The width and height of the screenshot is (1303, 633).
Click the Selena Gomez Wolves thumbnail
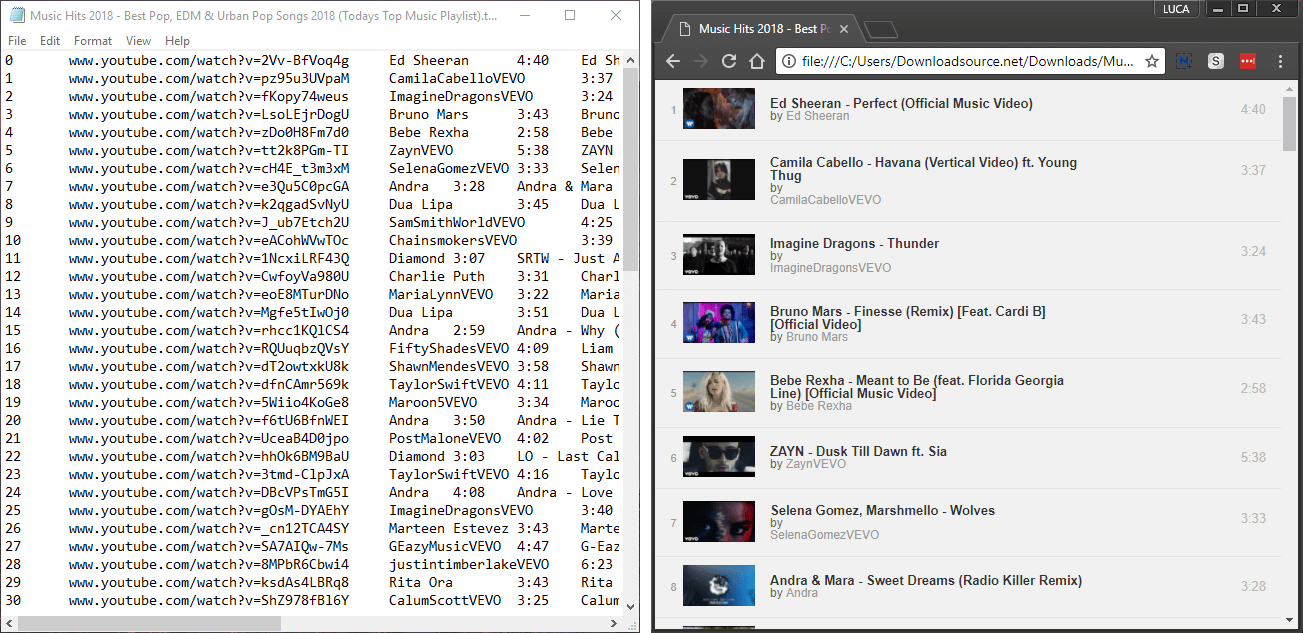click(718, 521)
